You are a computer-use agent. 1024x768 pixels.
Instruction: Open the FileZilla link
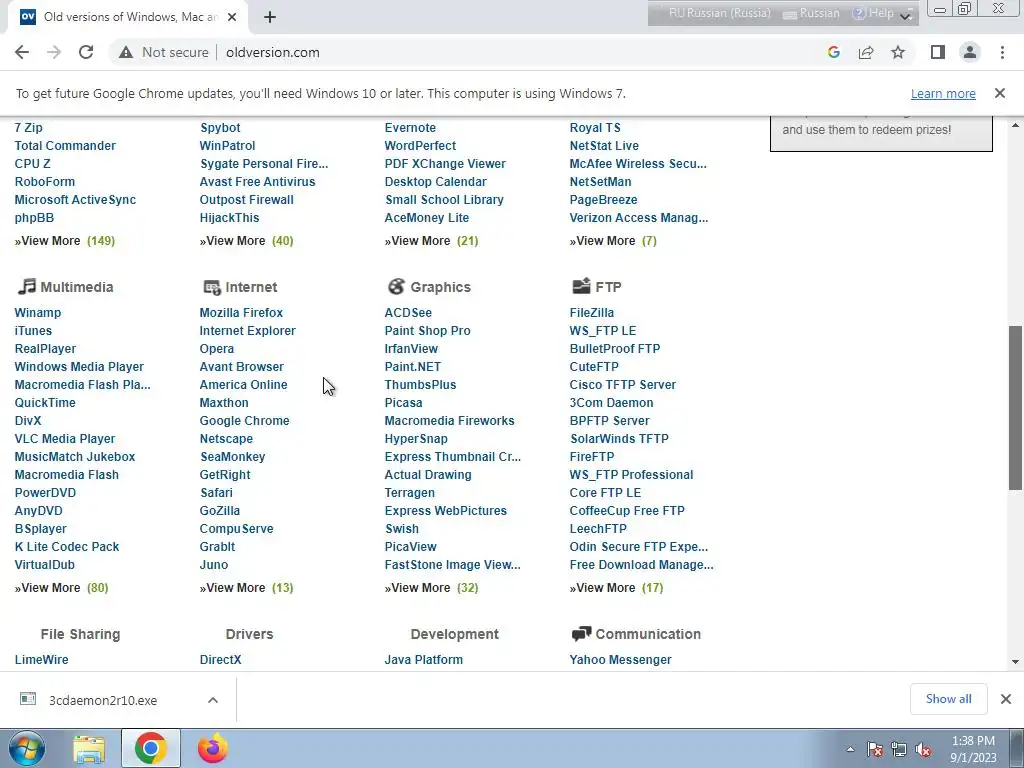point(592,313)
